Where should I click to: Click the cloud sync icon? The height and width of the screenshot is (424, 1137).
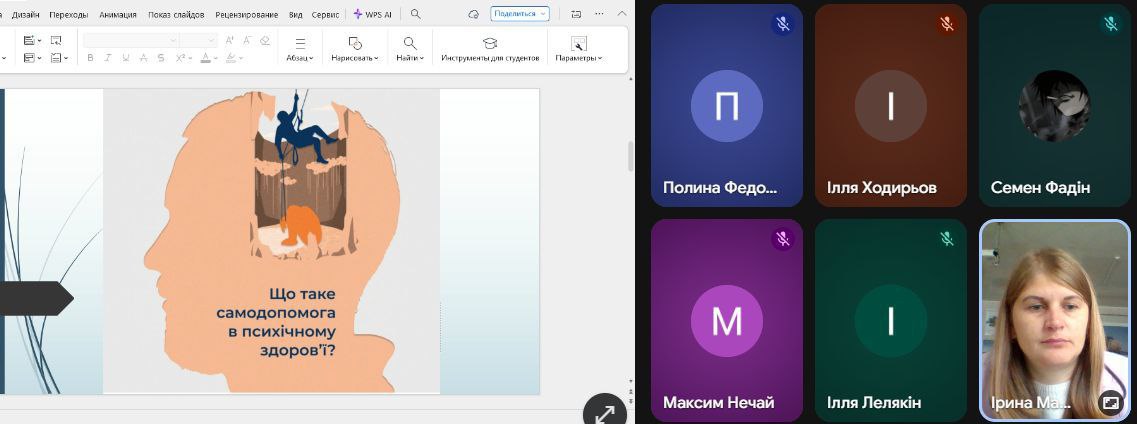point(474,14)
